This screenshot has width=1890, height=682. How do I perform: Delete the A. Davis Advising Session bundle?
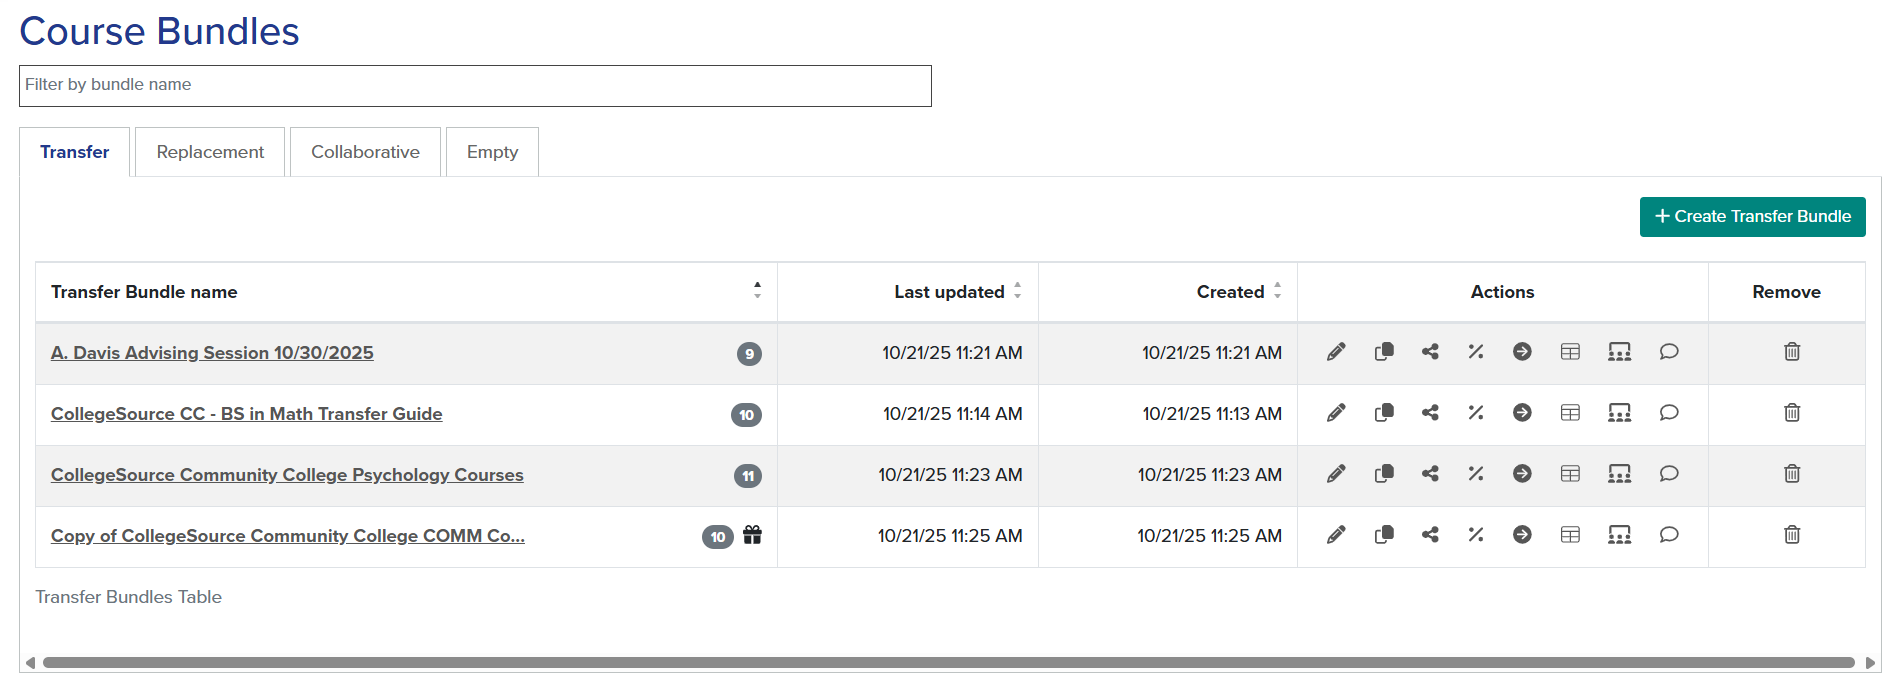point(1792,352)
